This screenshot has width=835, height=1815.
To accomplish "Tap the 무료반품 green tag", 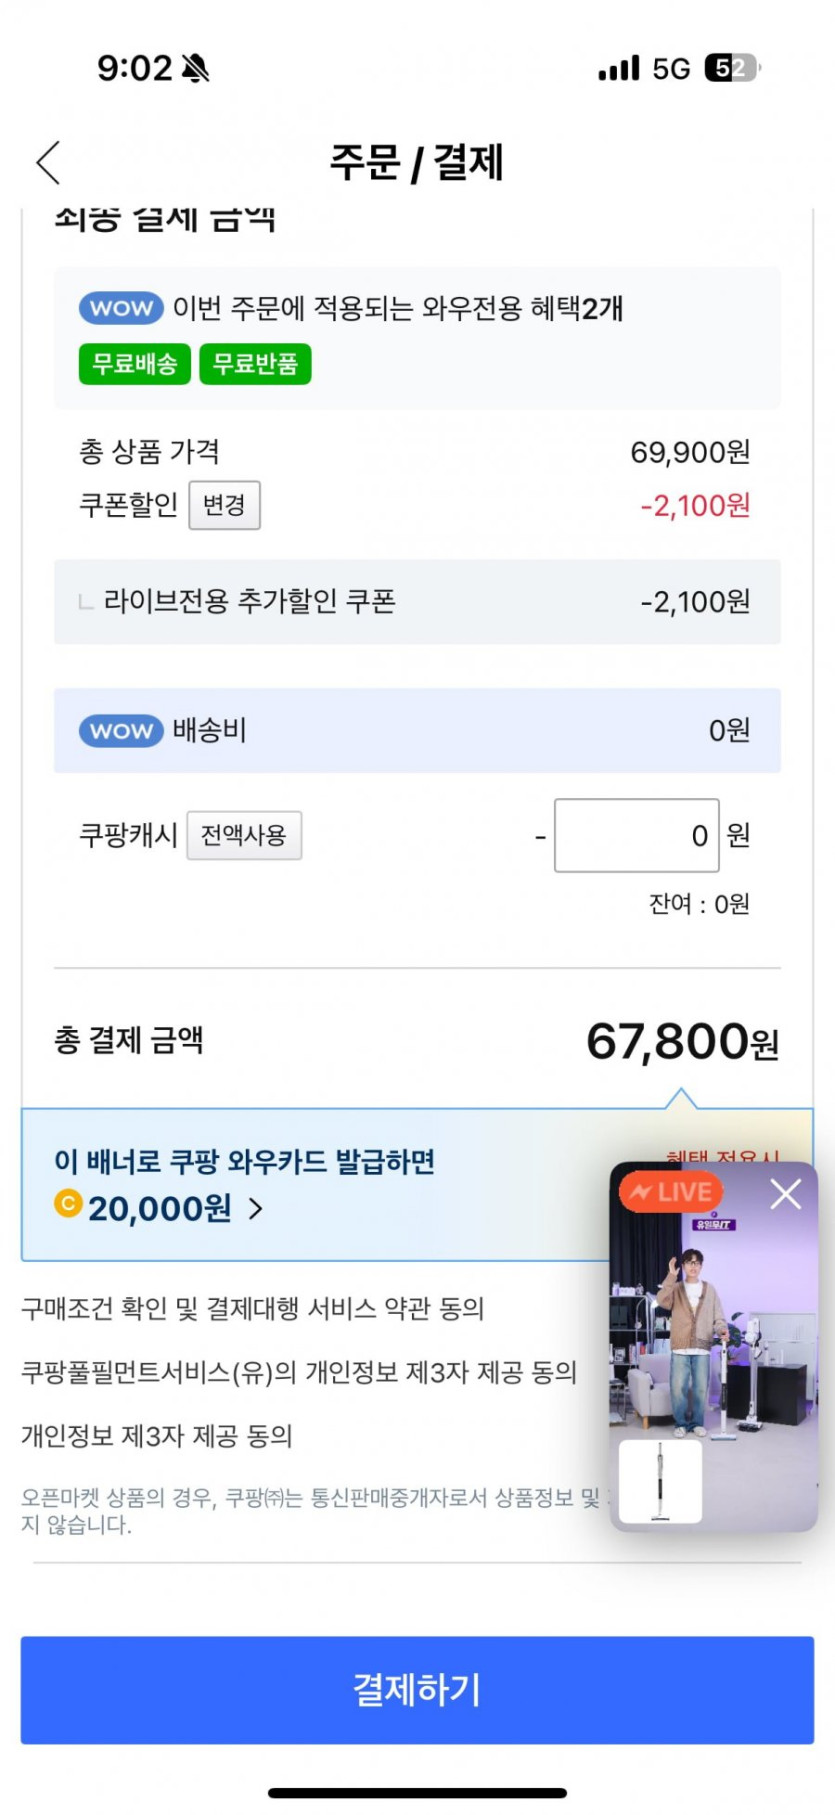I will pos(255,364).
